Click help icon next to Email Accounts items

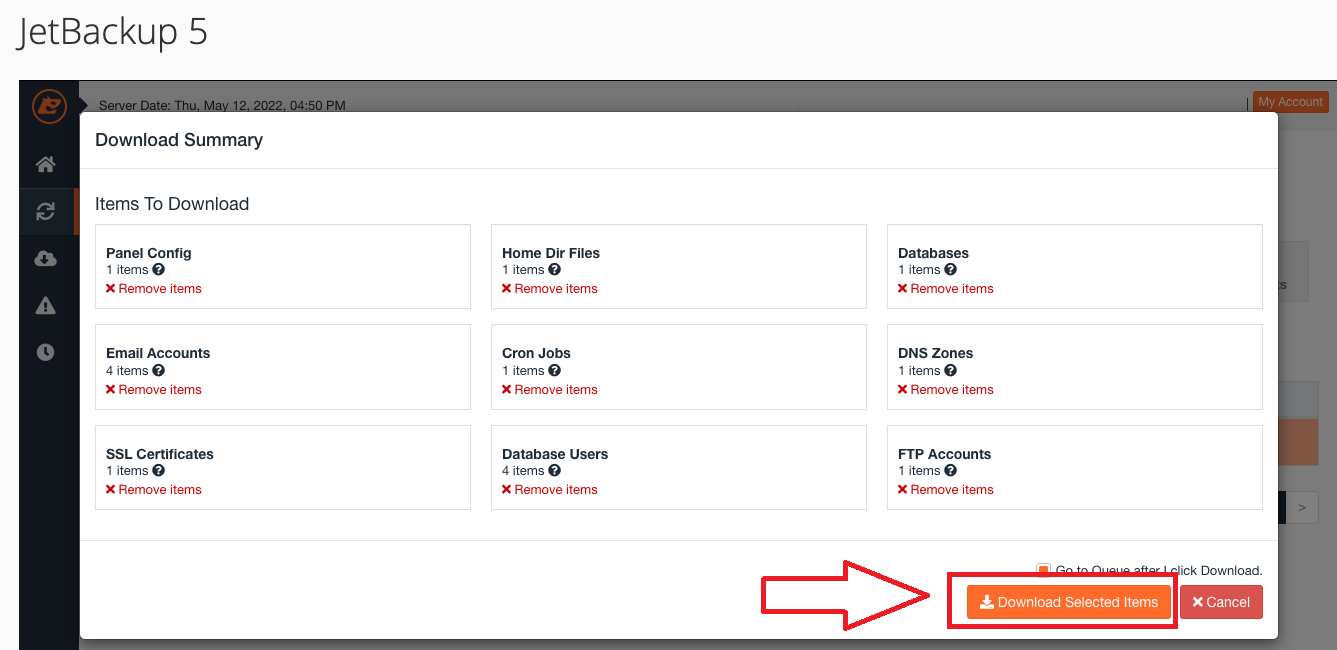tap(158, 371)
